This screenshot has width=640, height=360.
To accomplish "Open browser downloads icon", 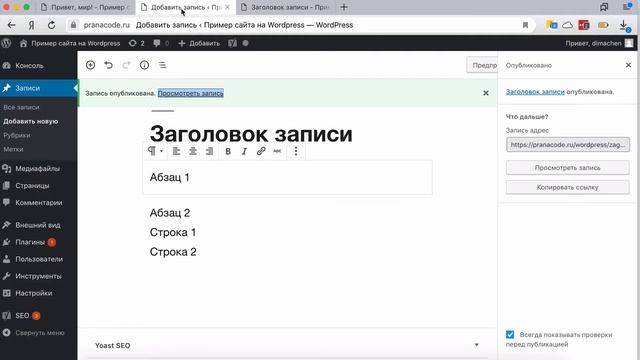I will tap(624, 26).
